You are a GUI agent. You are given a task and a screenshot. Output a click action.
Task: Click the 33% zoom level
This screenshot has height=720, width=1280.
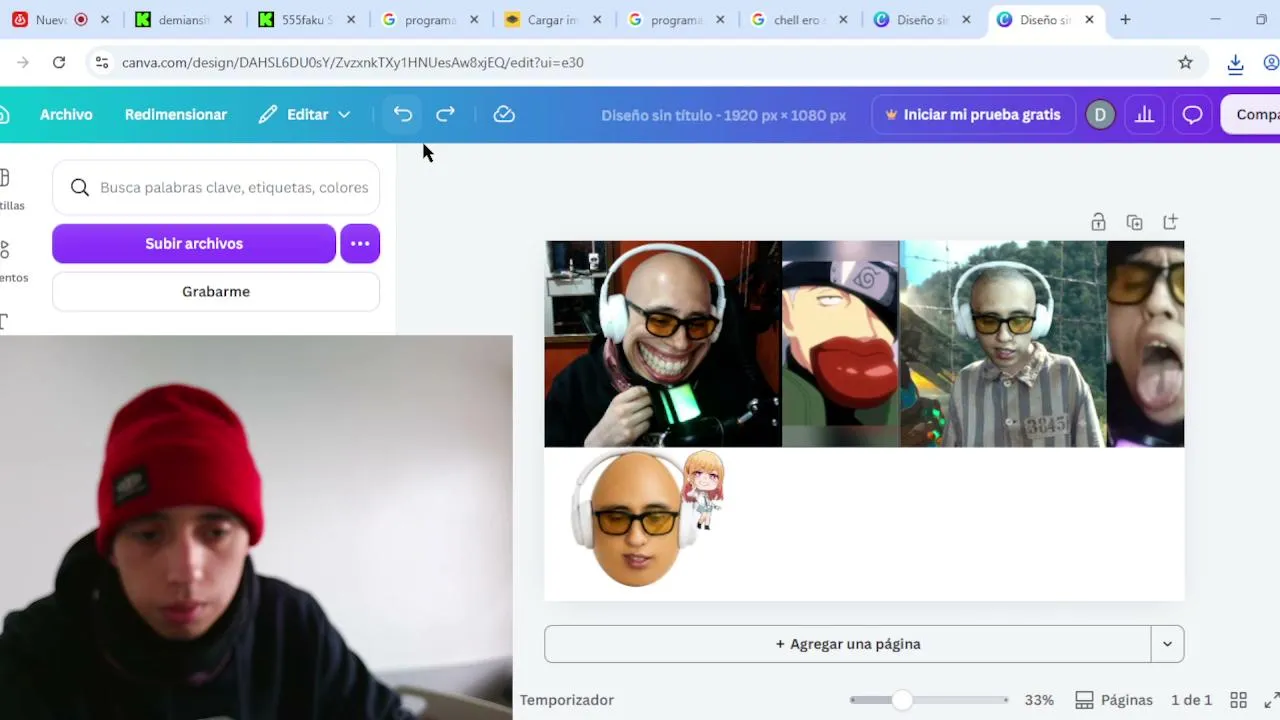pos(1039,700)
